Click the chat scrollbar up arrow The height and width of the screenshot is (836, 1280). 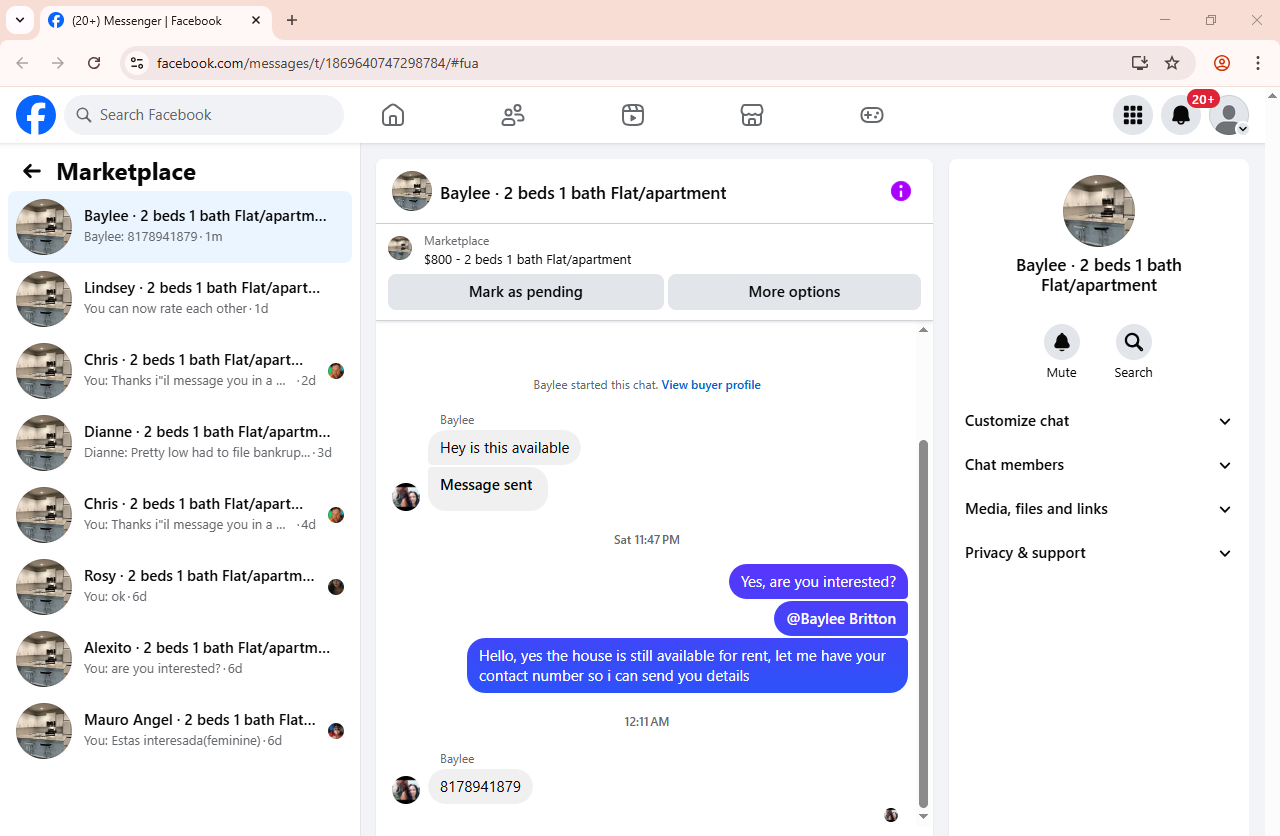click(x=924, y=330)
